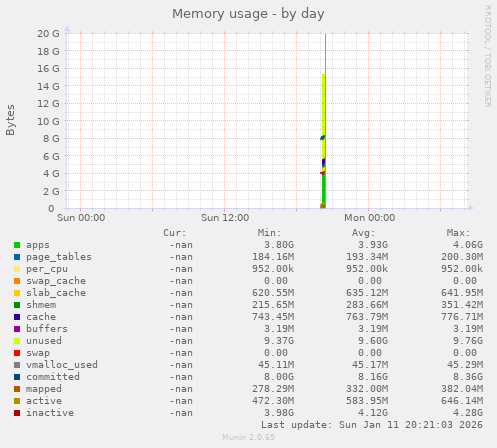Image resolution: width=497 pixels, height=448 pixels.
Task: Click the 'shmem' legend label
Action: 41,305
